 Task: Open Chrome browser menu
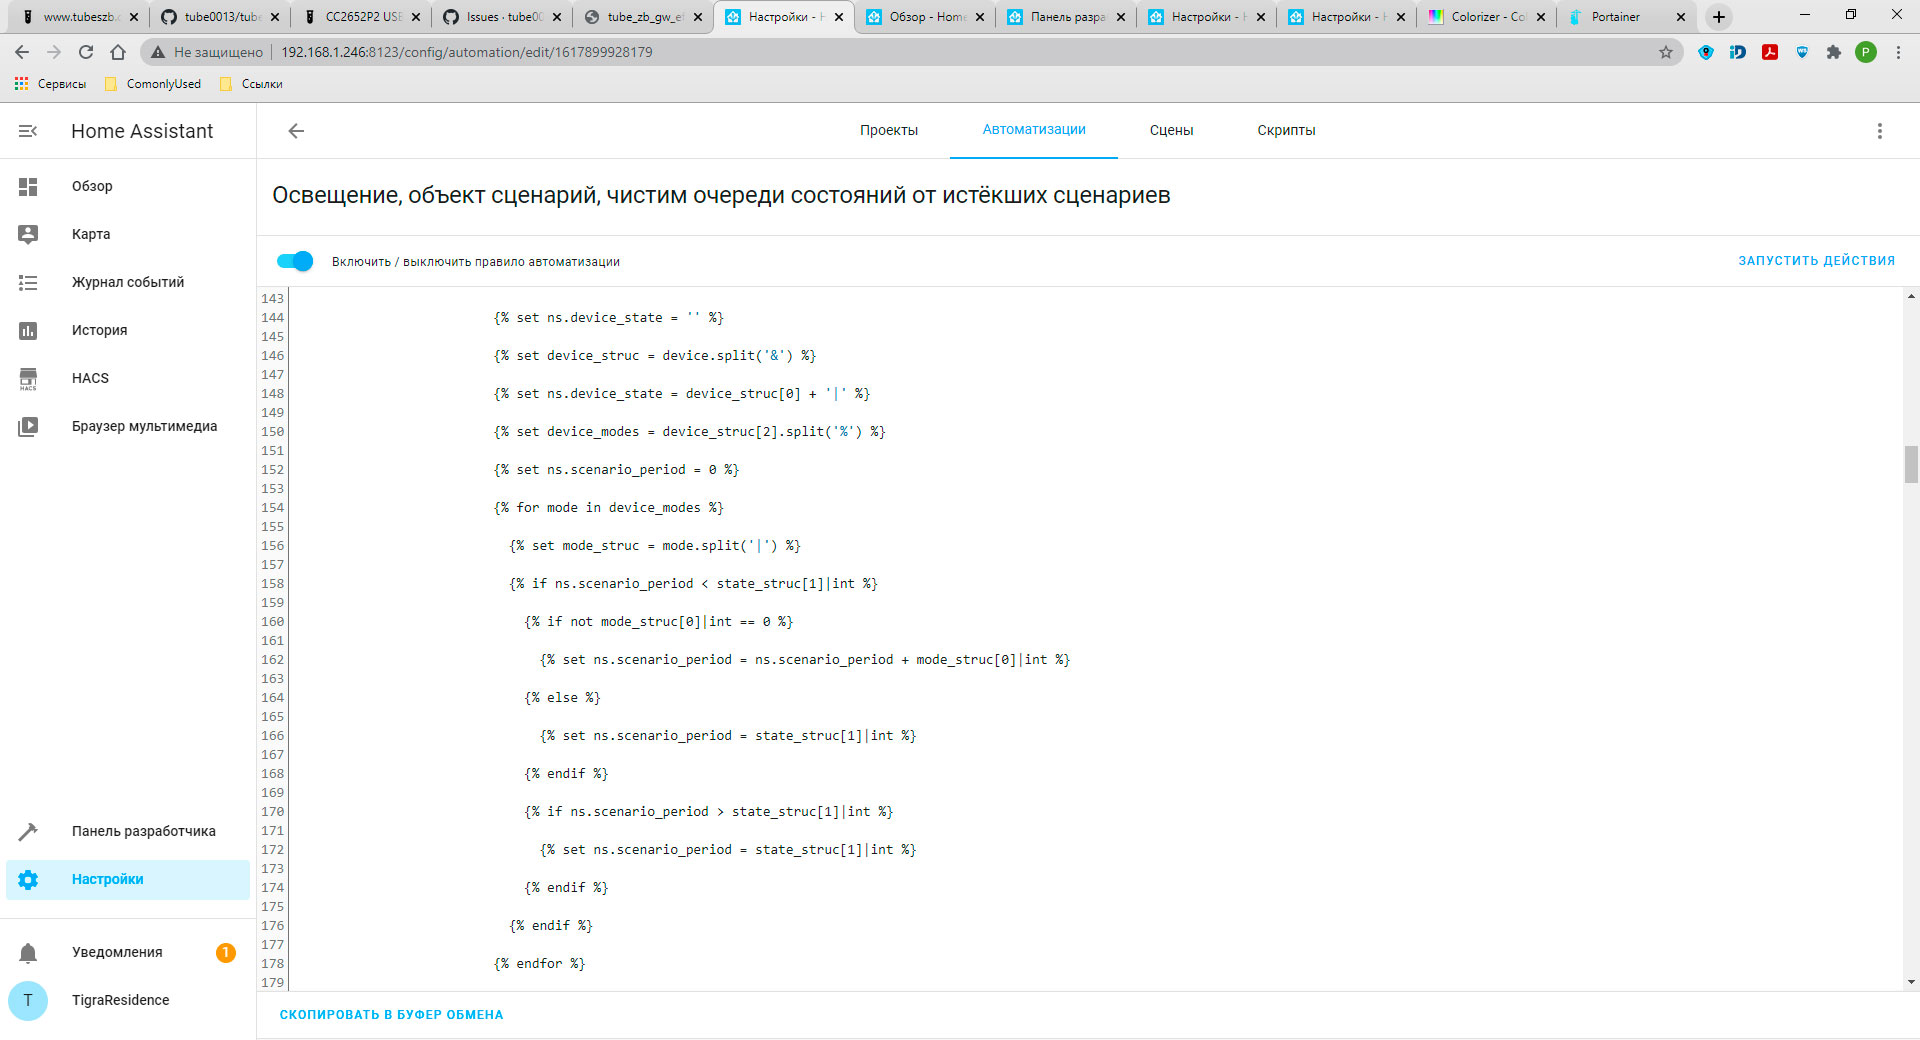tap(1899, 52)
